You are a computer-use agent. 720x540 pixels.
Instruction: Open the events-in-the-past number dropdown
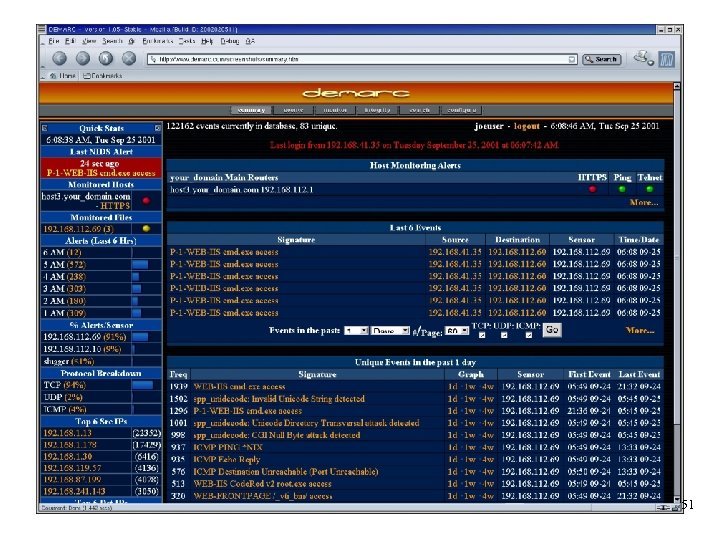point(356,331)
